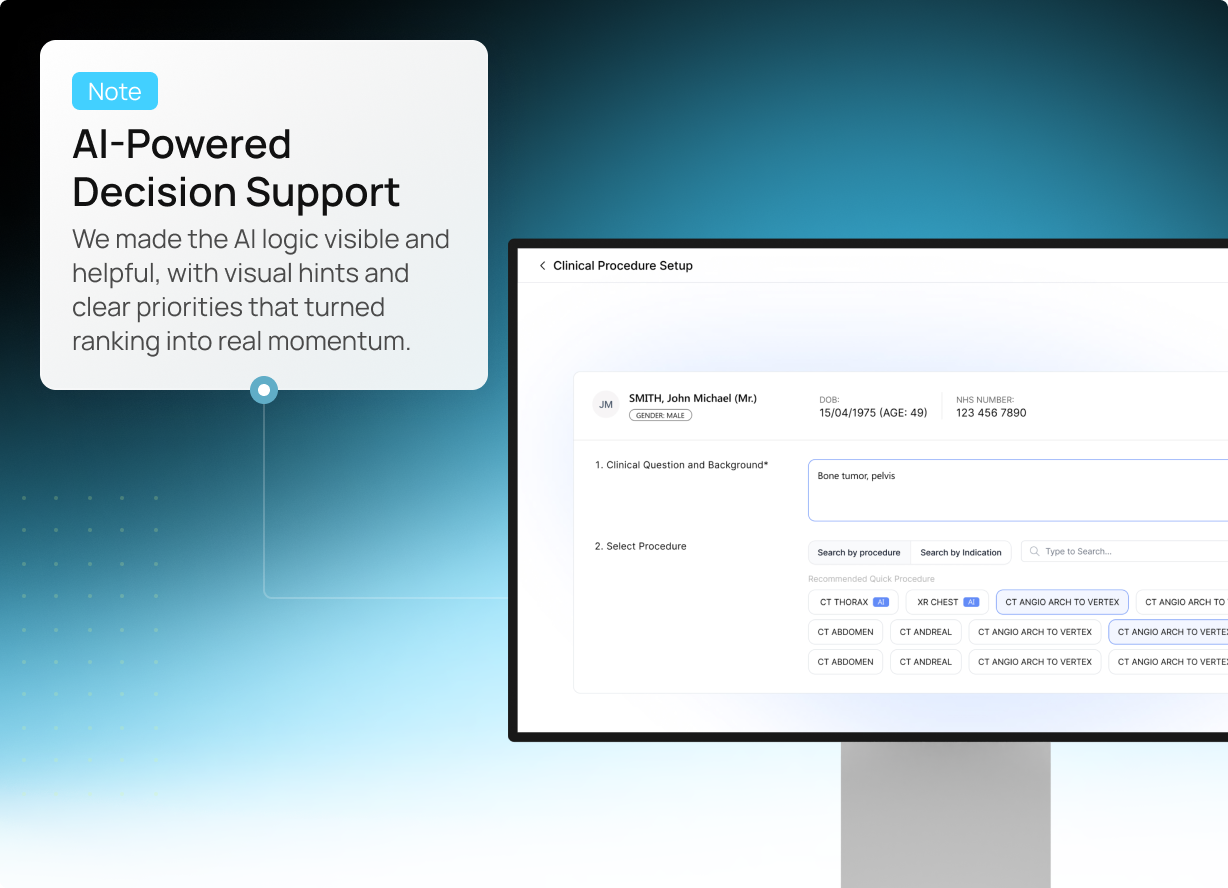Click the blue Note label badge

pos(115,92)
